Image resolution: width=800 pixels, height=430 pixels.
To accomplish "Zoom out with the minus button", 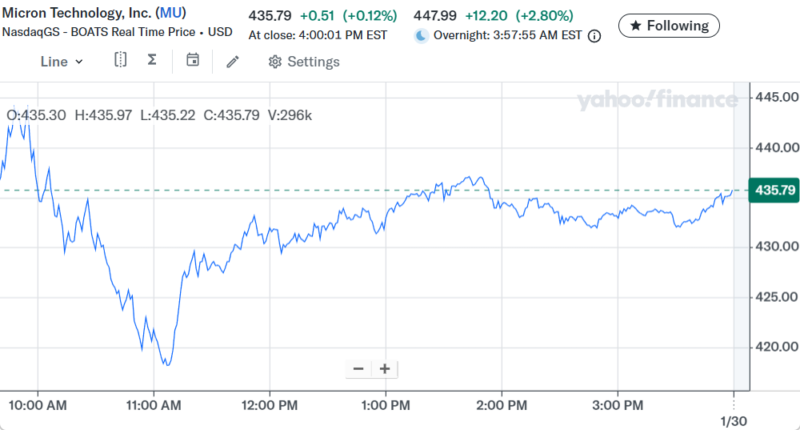I will pos(358,369).
